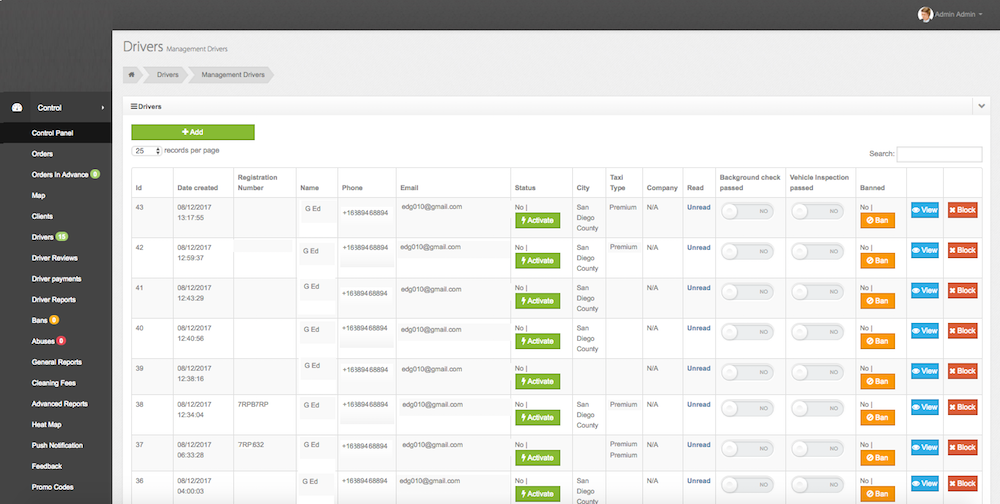
Task: Open Map in sidebar
Action: click(x=38, y=195)
